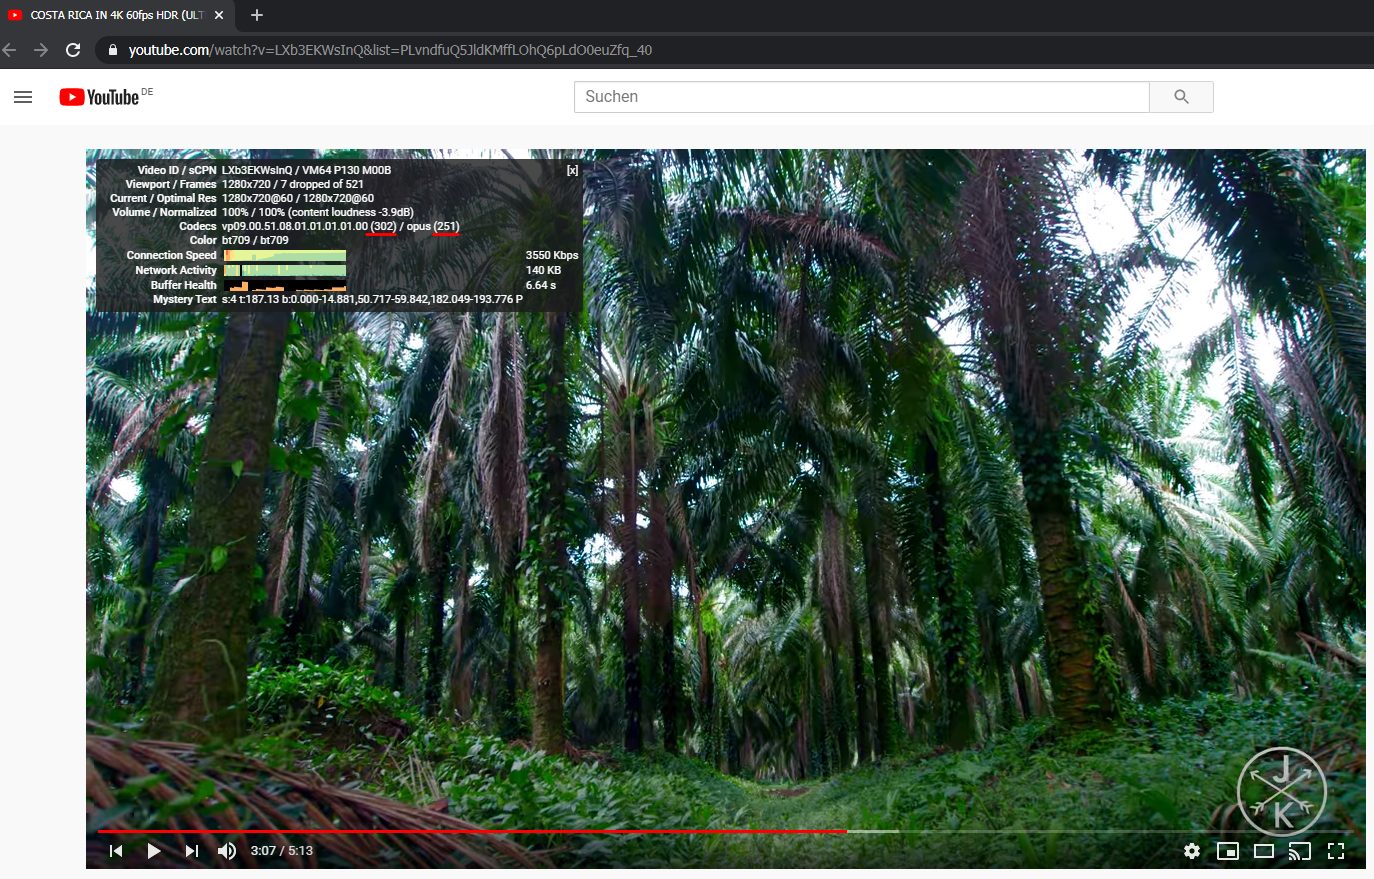Click the vp09 / opus codecs value
The image size is (1374, 879).
coord(341,226)
